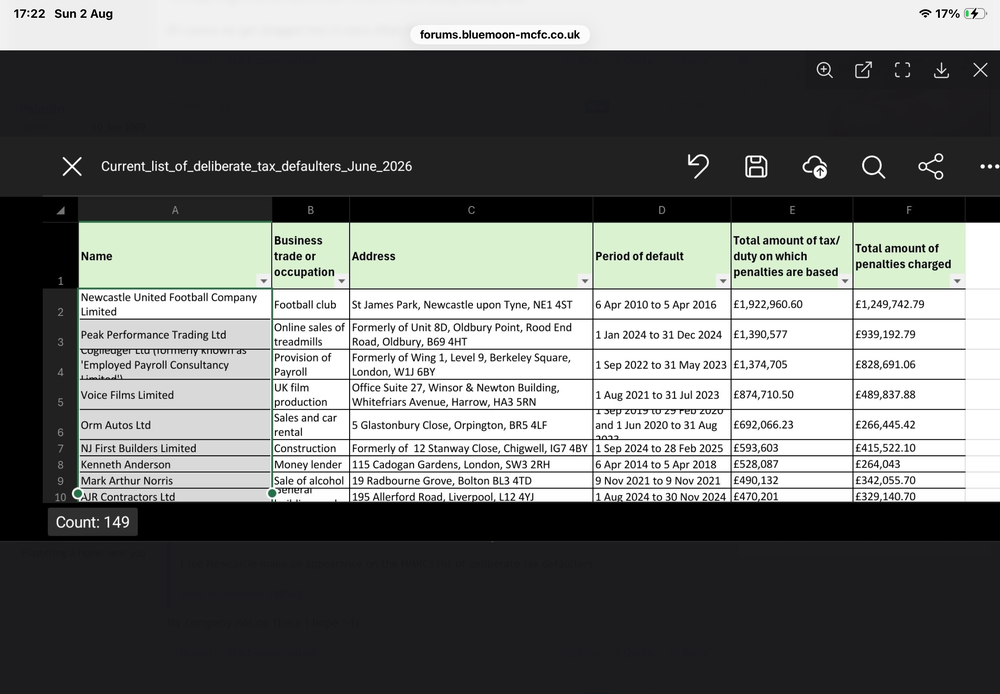Screen dimensions: 1000x694
Task: Click the Newcastle United Football Company Limited cell
Action: click(x=175, y=304)
